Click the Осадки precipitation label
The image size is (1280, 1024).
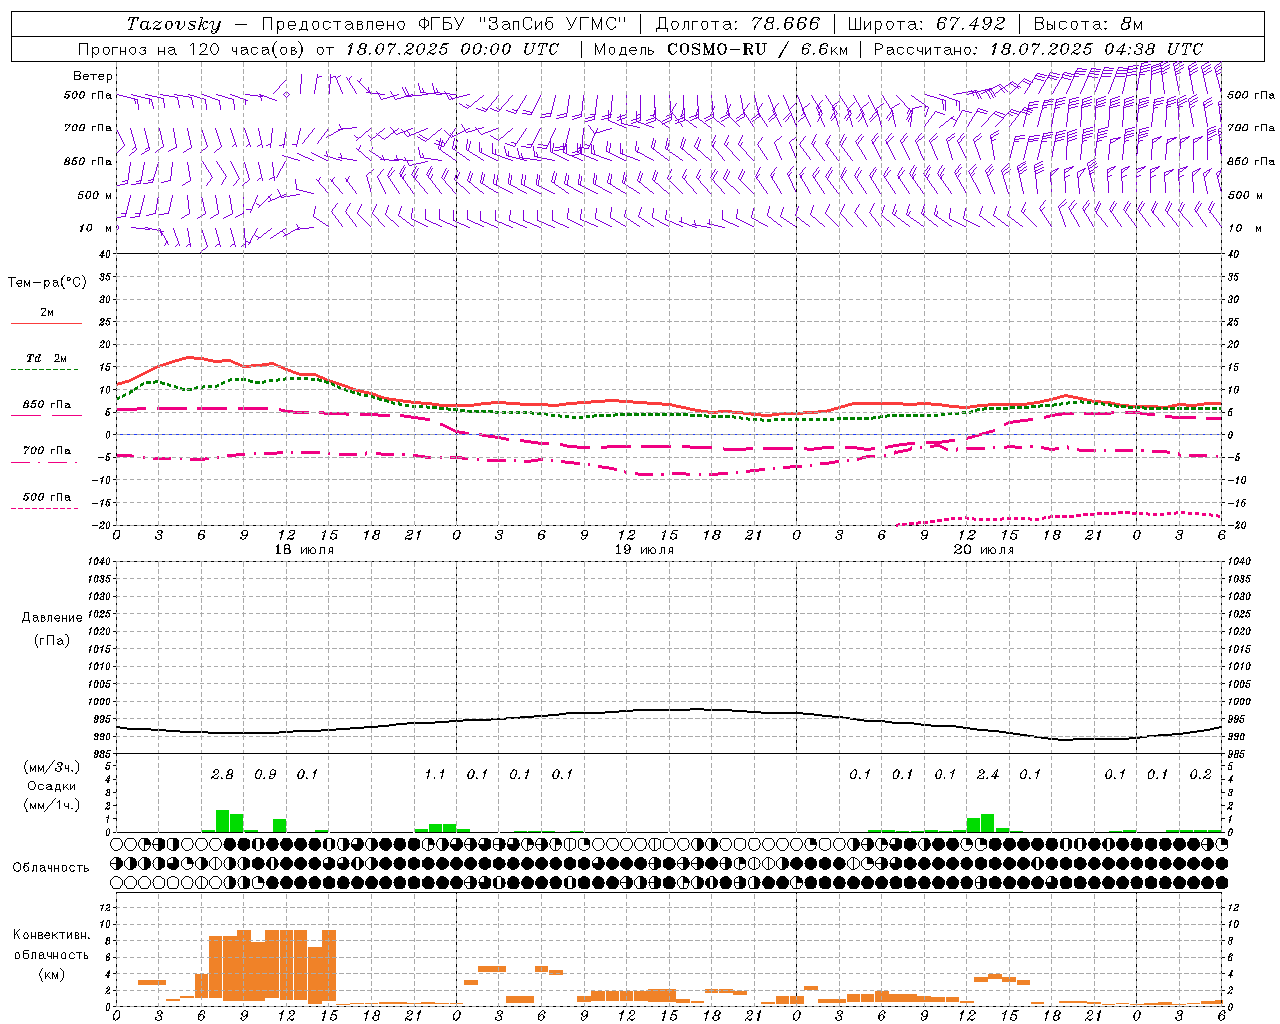click(x=51, y=786)
